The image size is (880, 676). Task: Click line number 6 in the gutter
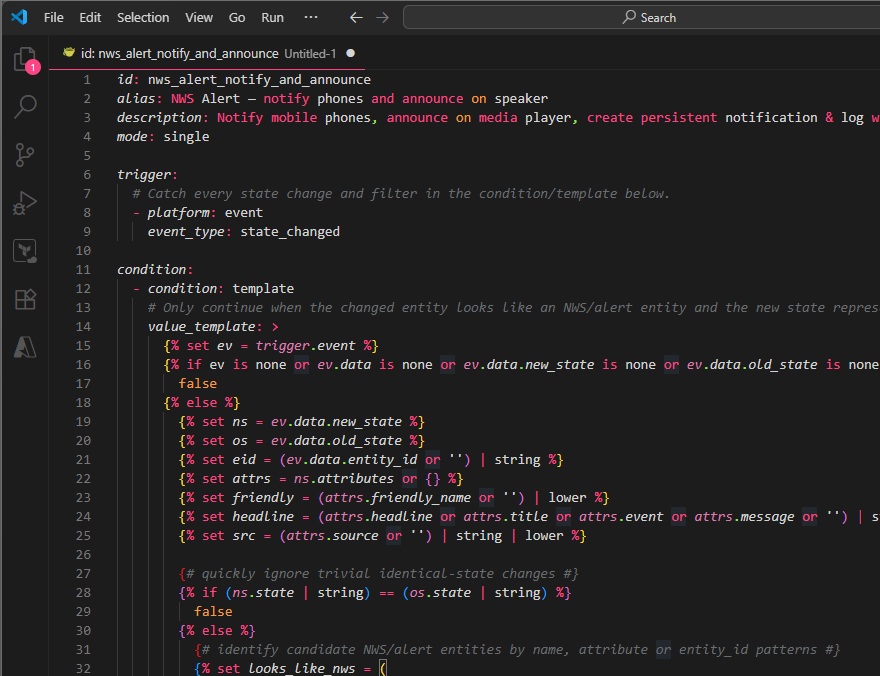(x=87, y=174)
